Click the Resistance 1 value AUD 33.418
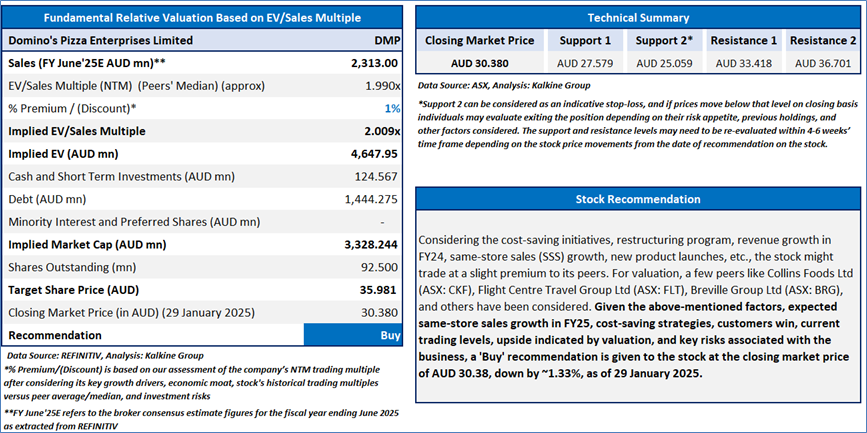 point(744,64)
